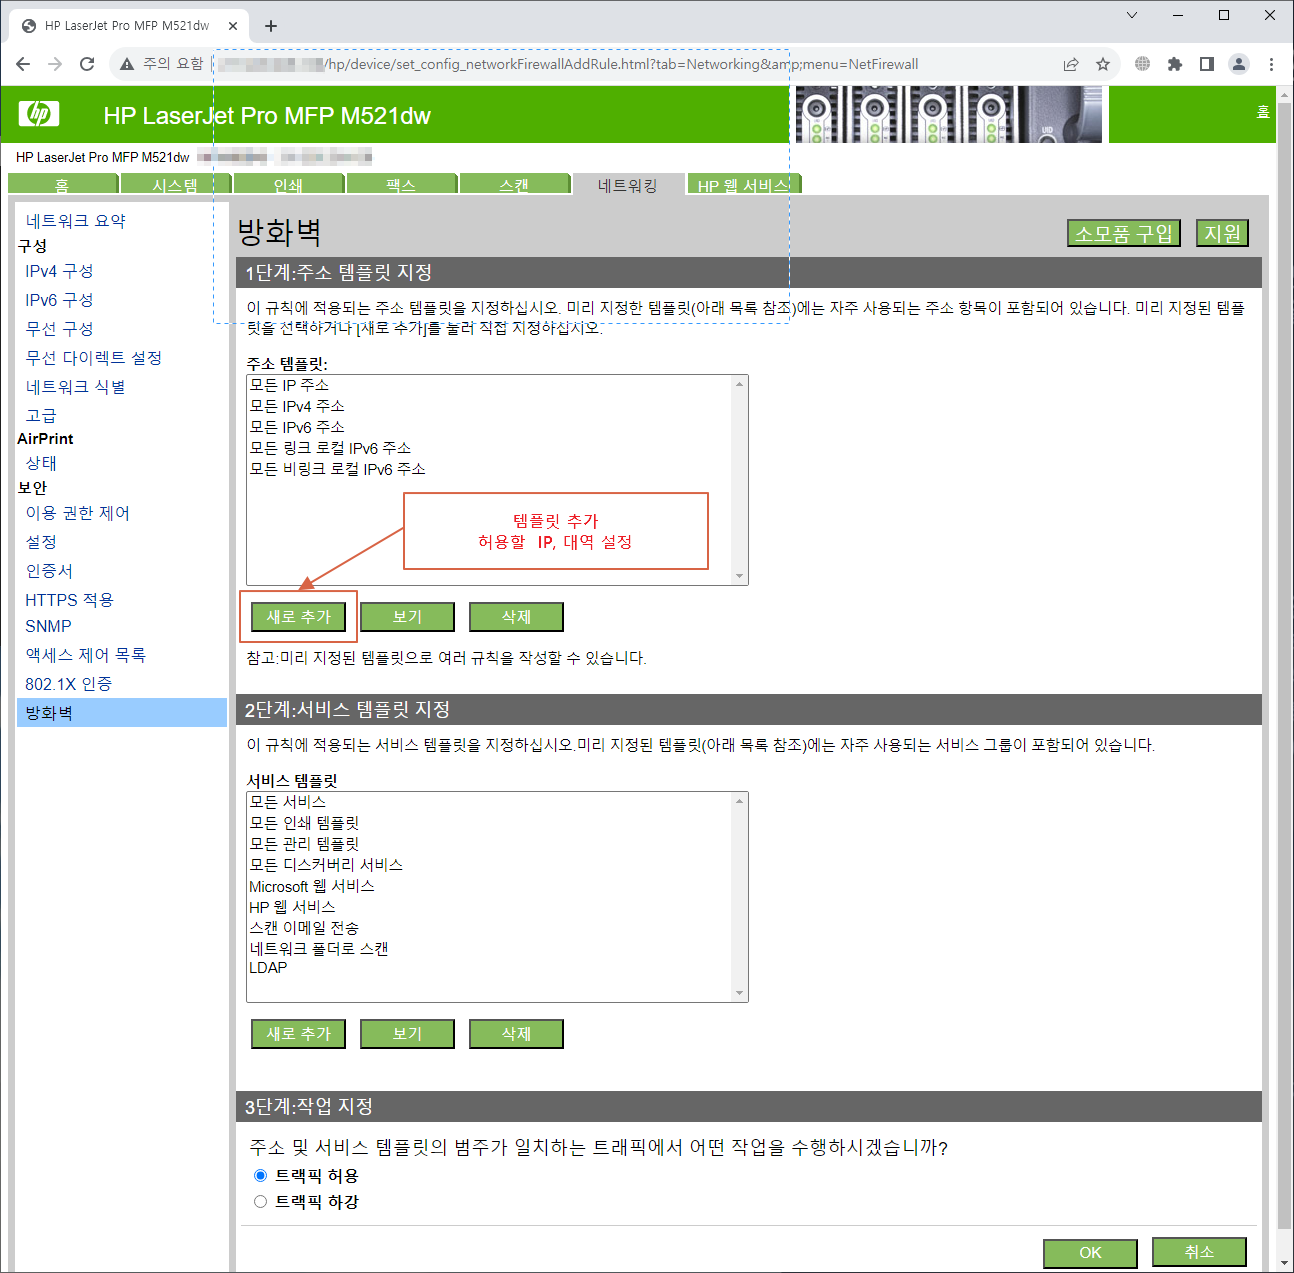1294x1273 pixels.
Task: Select 방화벽 in the sidebar
Action: (x=122, y=713)
